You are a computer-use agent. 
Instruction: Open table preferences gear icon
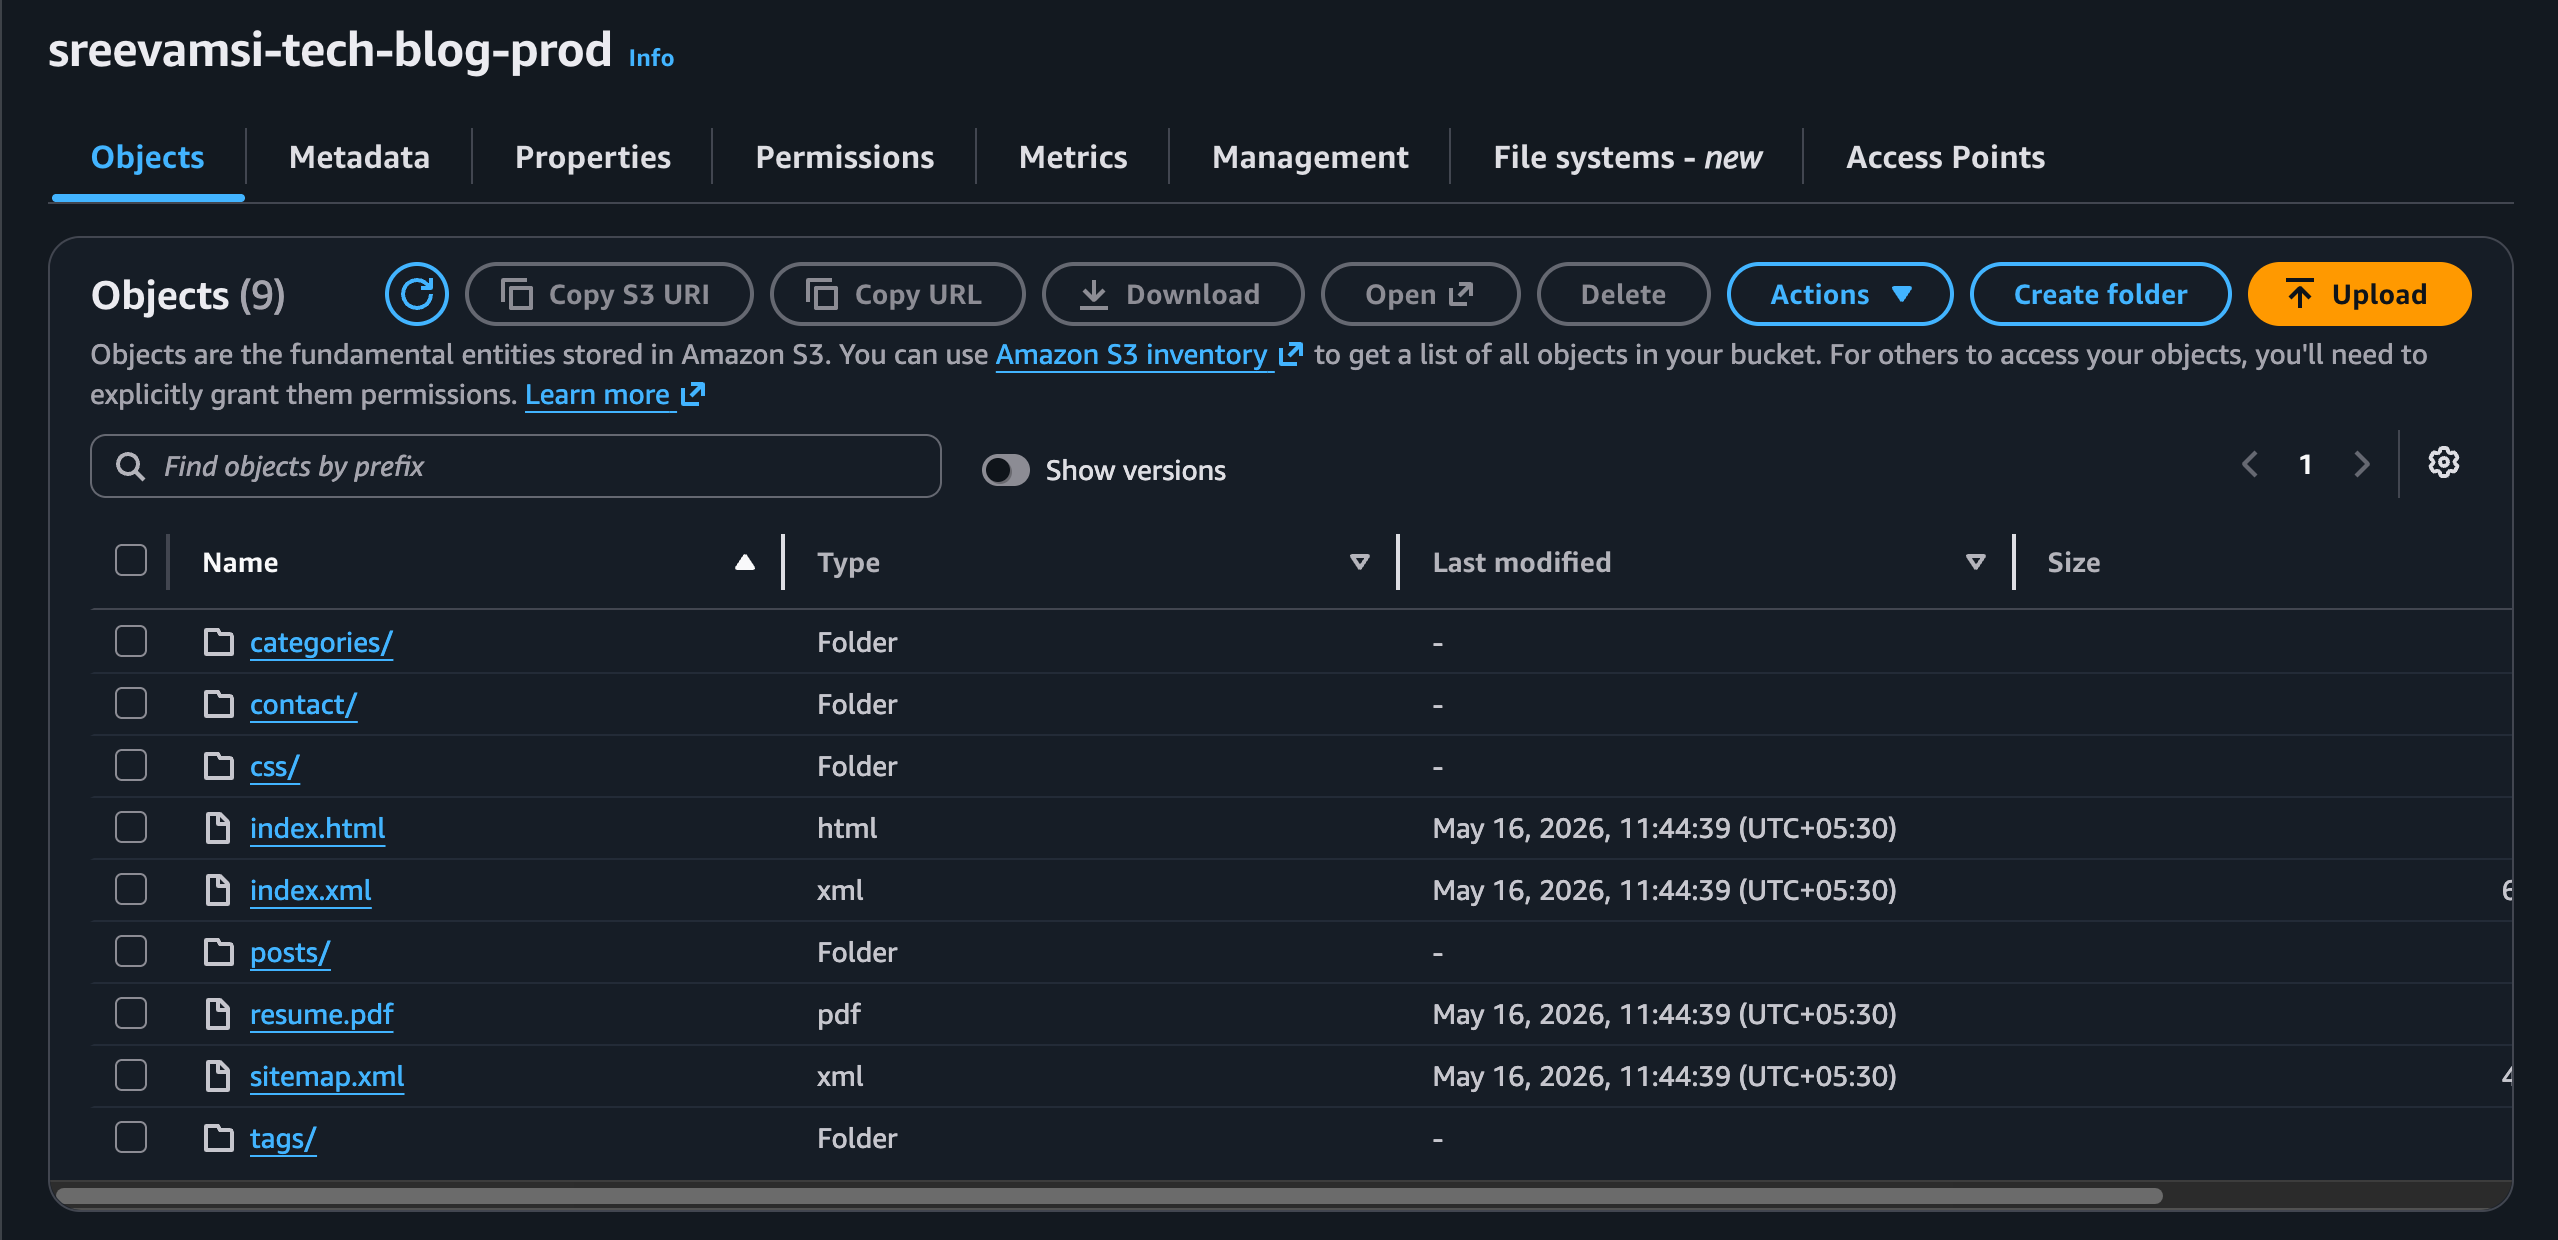click(2443, 463)
